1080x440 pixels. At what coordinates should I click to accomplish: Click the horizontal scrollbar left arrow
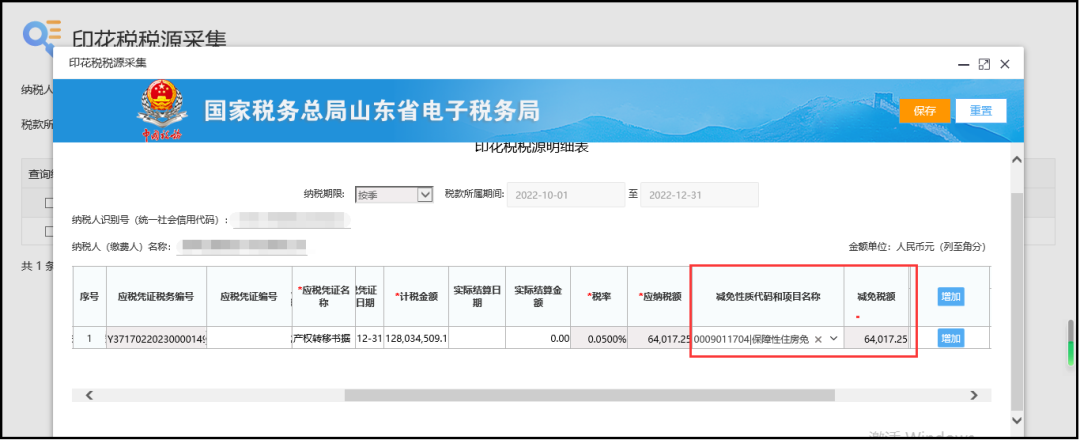(89, 395)
